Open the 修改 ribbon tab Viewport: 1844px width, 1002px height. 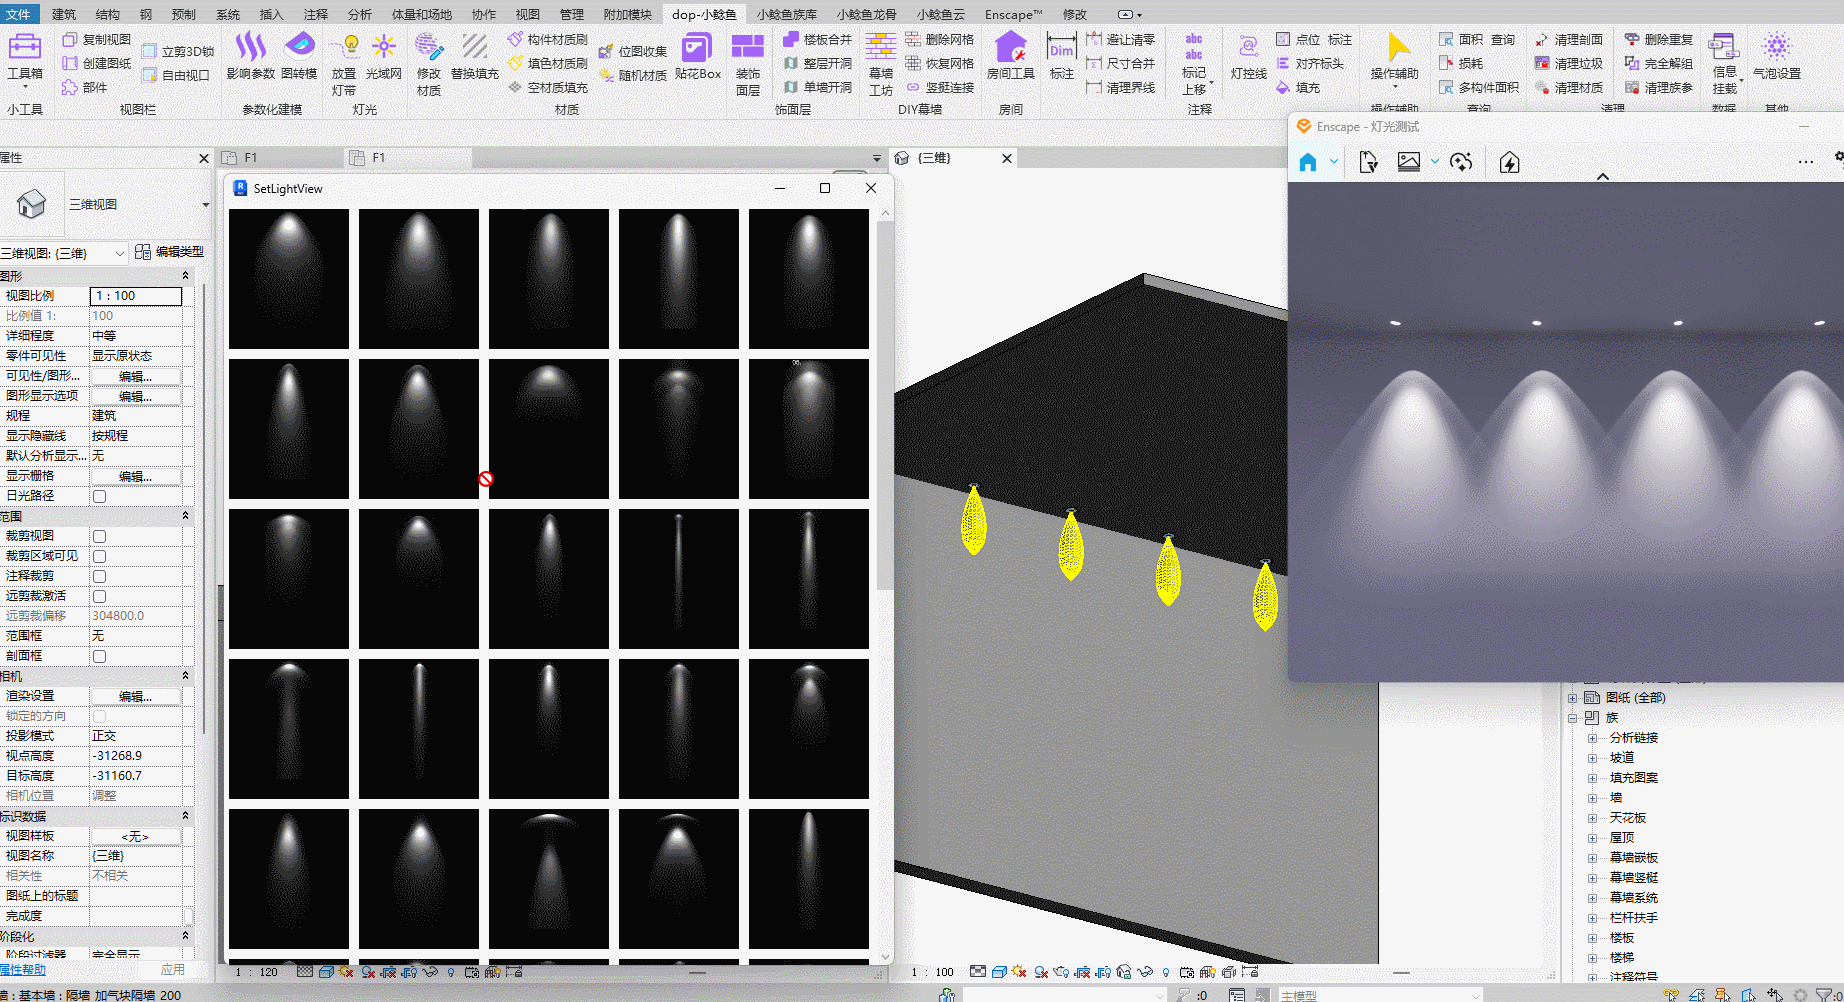click(x=1074, y=14)
